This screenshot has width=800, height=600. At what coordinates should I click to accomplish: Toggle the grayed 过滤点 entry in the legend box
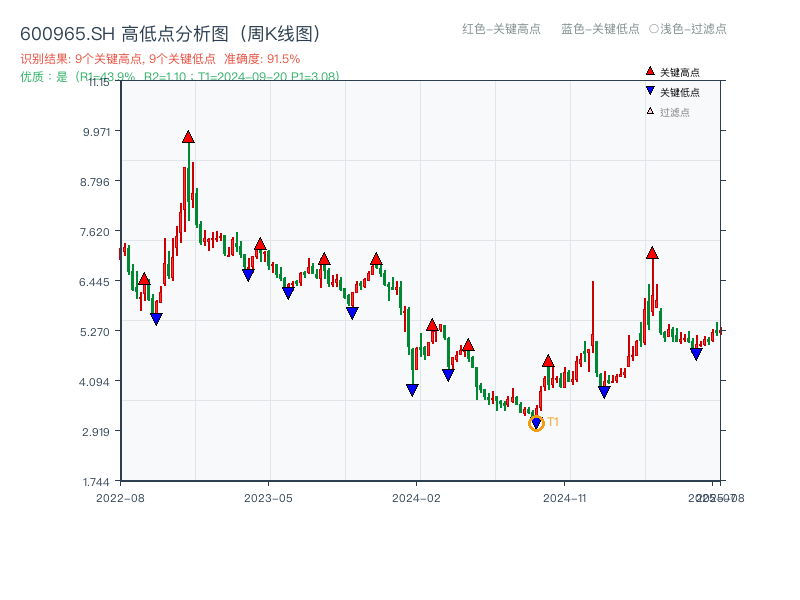tap(671, 108)
